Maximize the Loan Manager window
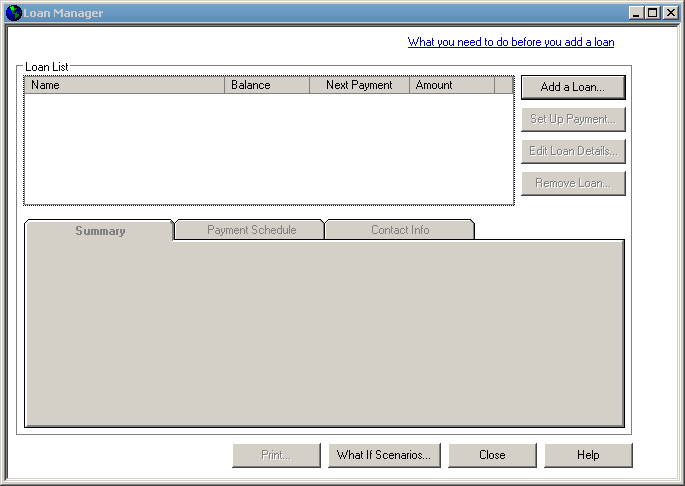This screenshot has height=486, width=685. (x=652, y=13)
